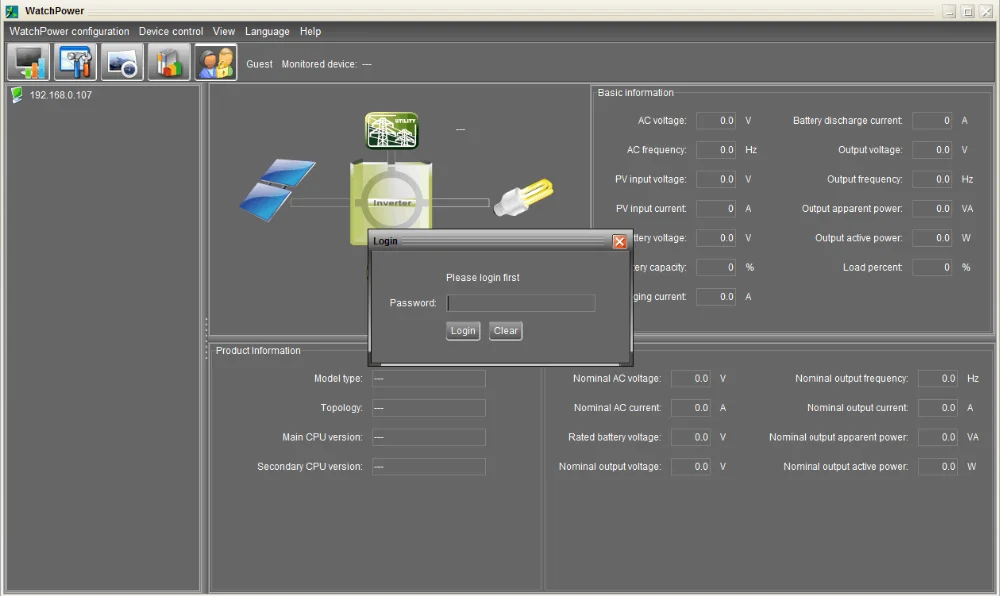Image resolution: width=1000 pixels, height=596 pixels.
Task: Open the WatchPower configuration menu
Action: 69,31
